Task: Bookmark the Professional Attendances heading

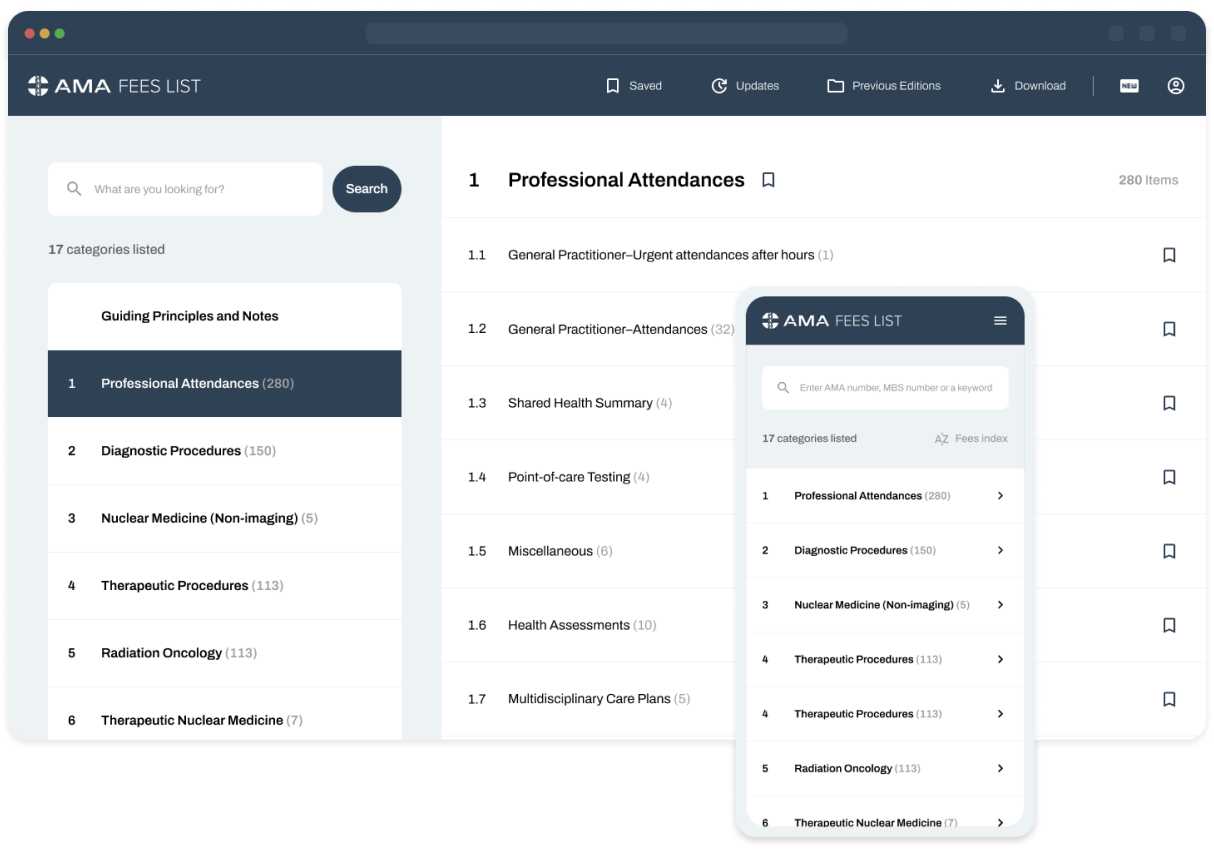Action: tap(768, 180)
